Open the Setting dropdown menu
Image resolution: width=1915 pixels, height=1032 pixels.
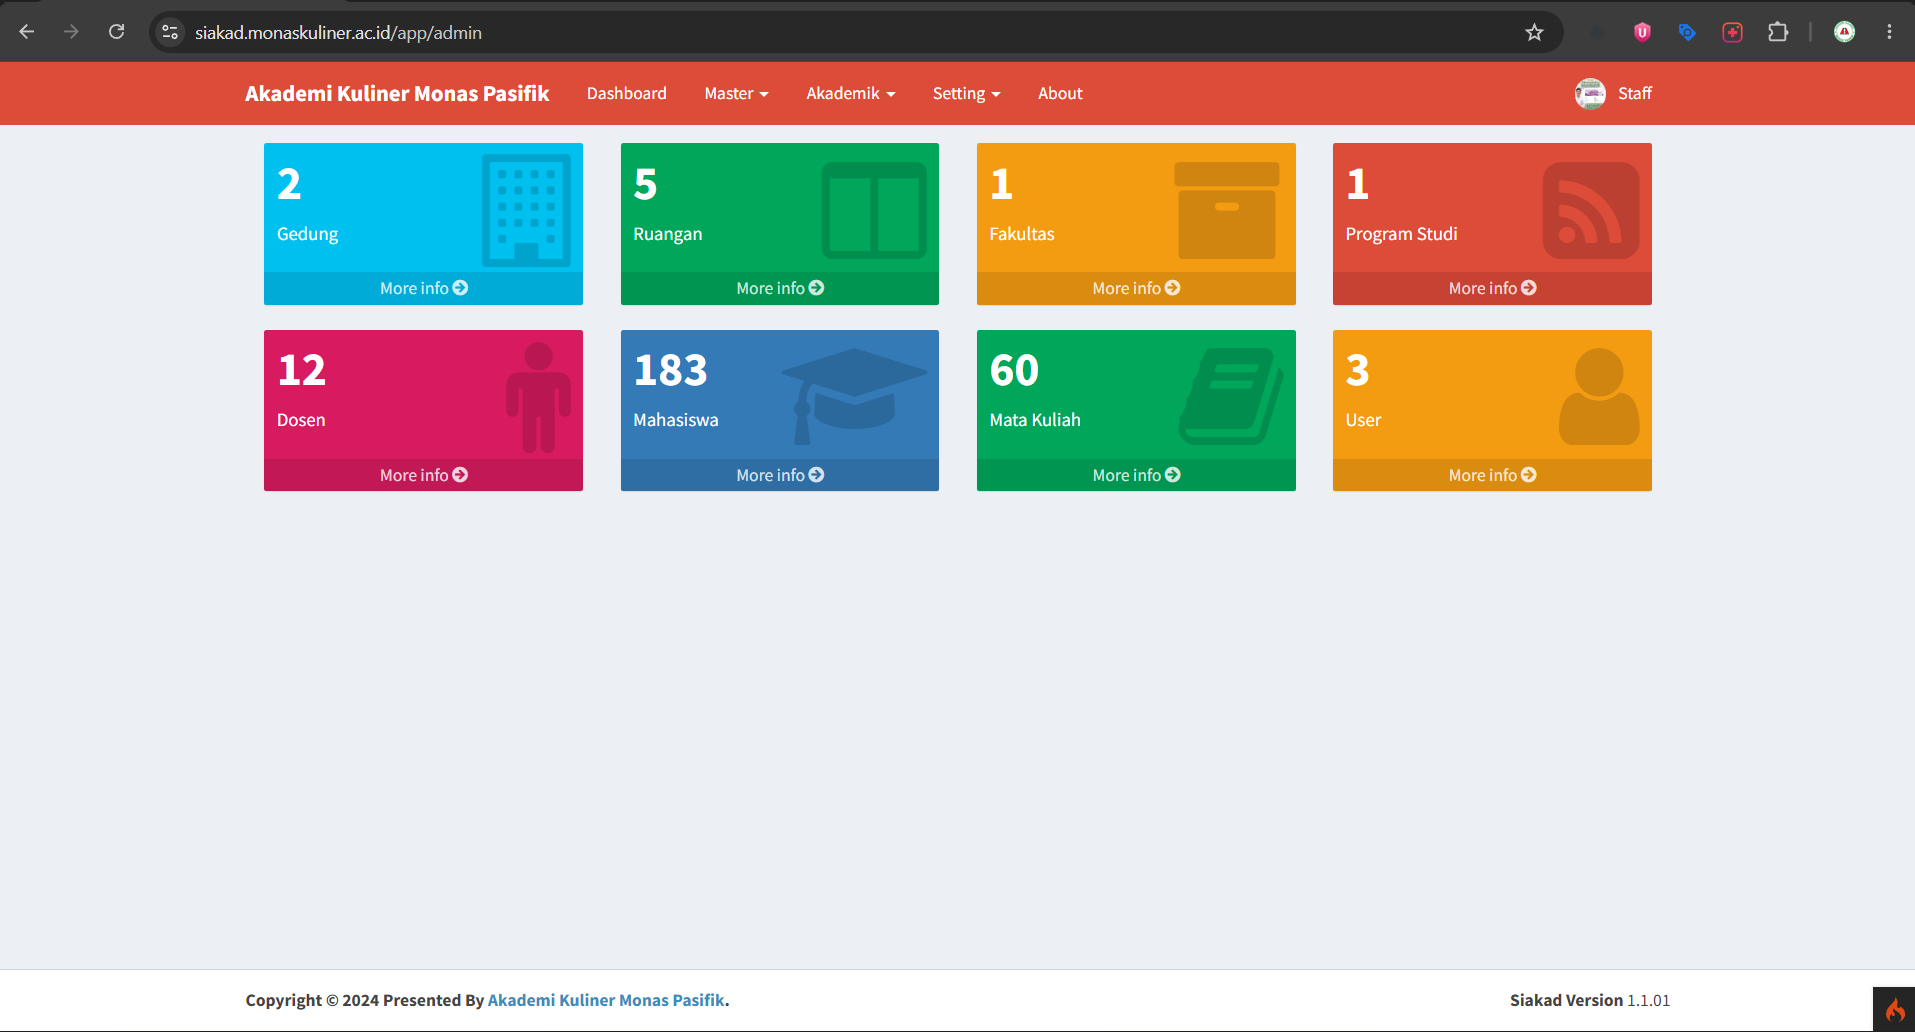(966, 93)
